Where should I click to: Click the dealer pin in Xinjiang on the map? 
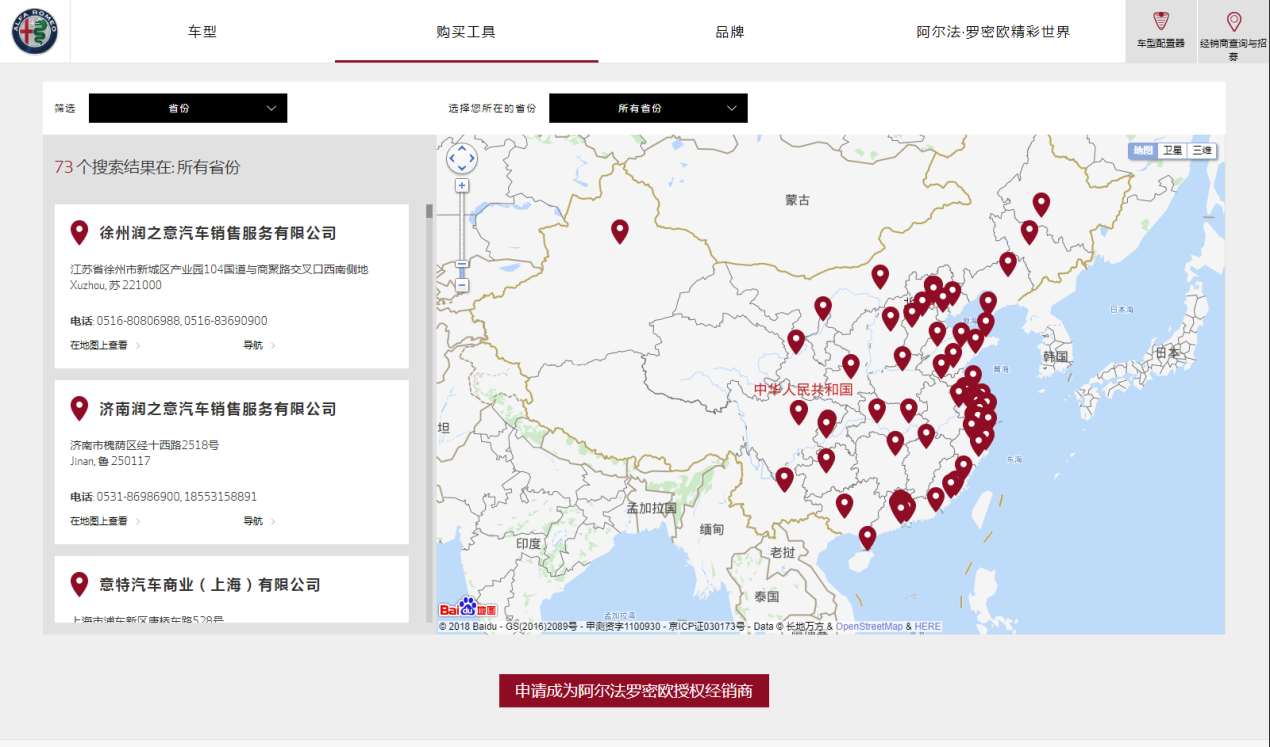click(x=620, y=231)
